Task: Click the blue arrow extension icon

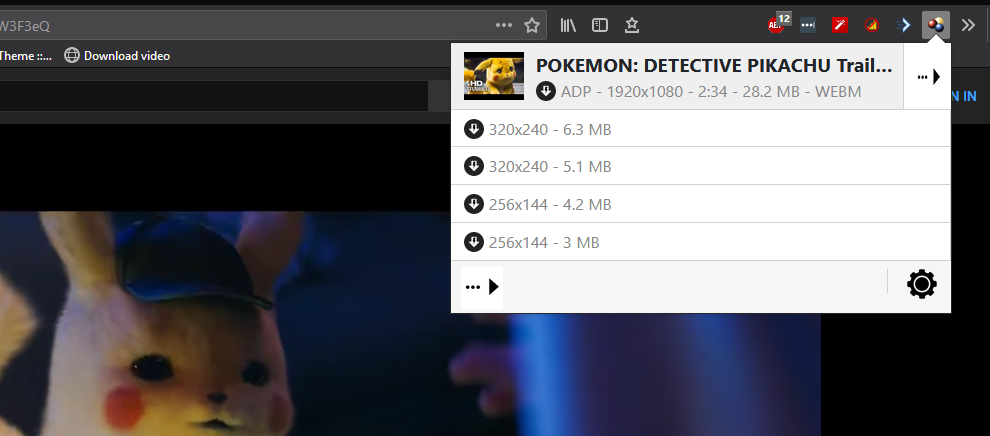Action: point(904,25)
